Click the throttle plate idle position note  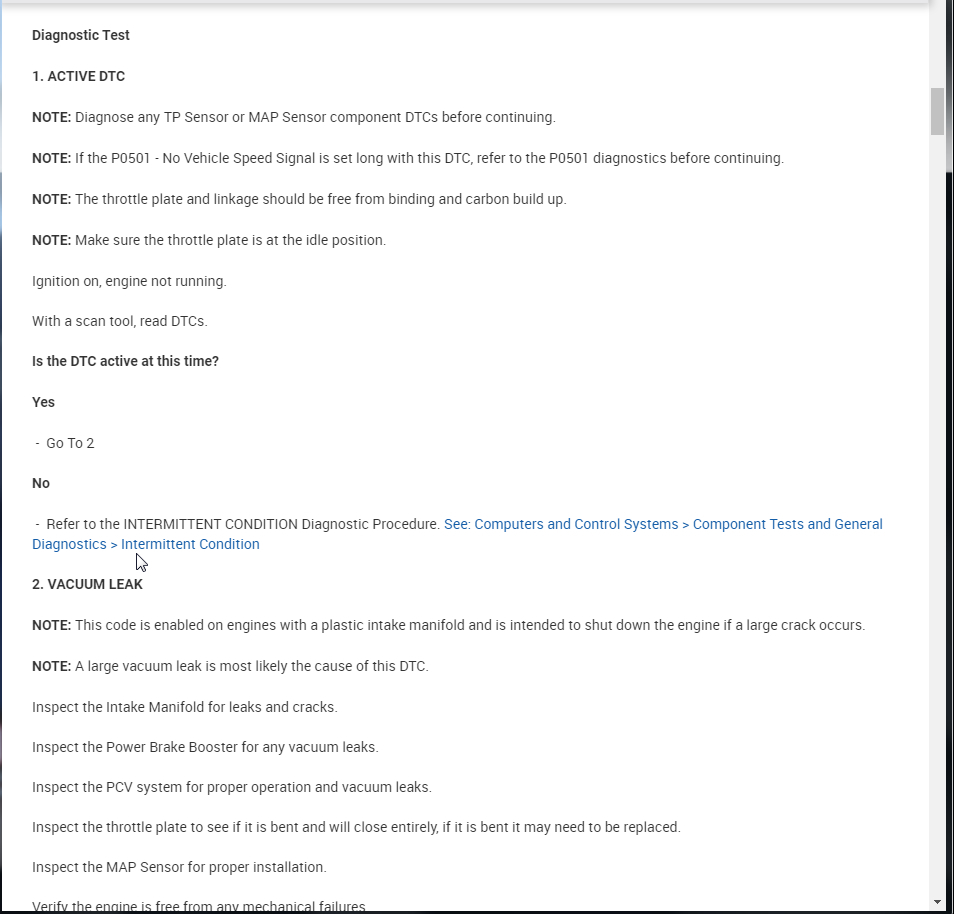coord(209,240)
